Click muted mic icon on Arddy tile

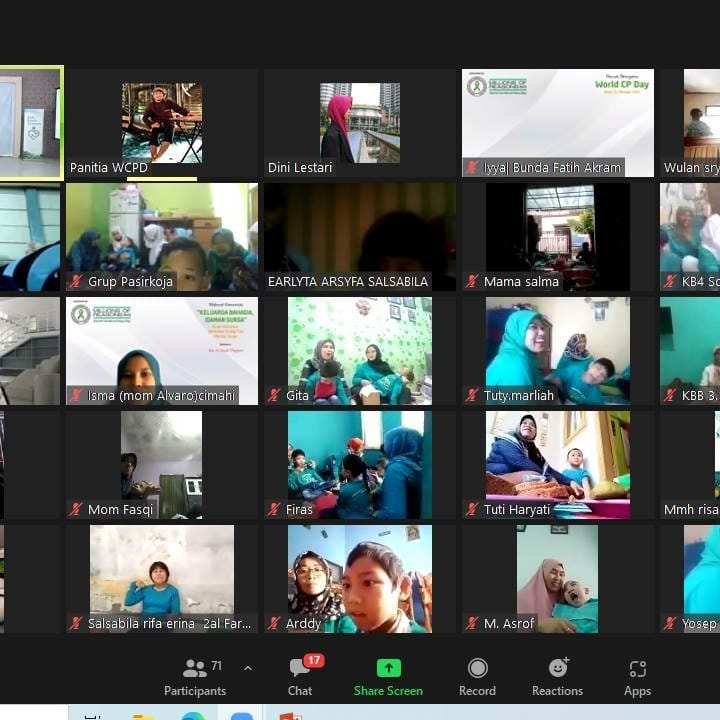pos(274,623)
